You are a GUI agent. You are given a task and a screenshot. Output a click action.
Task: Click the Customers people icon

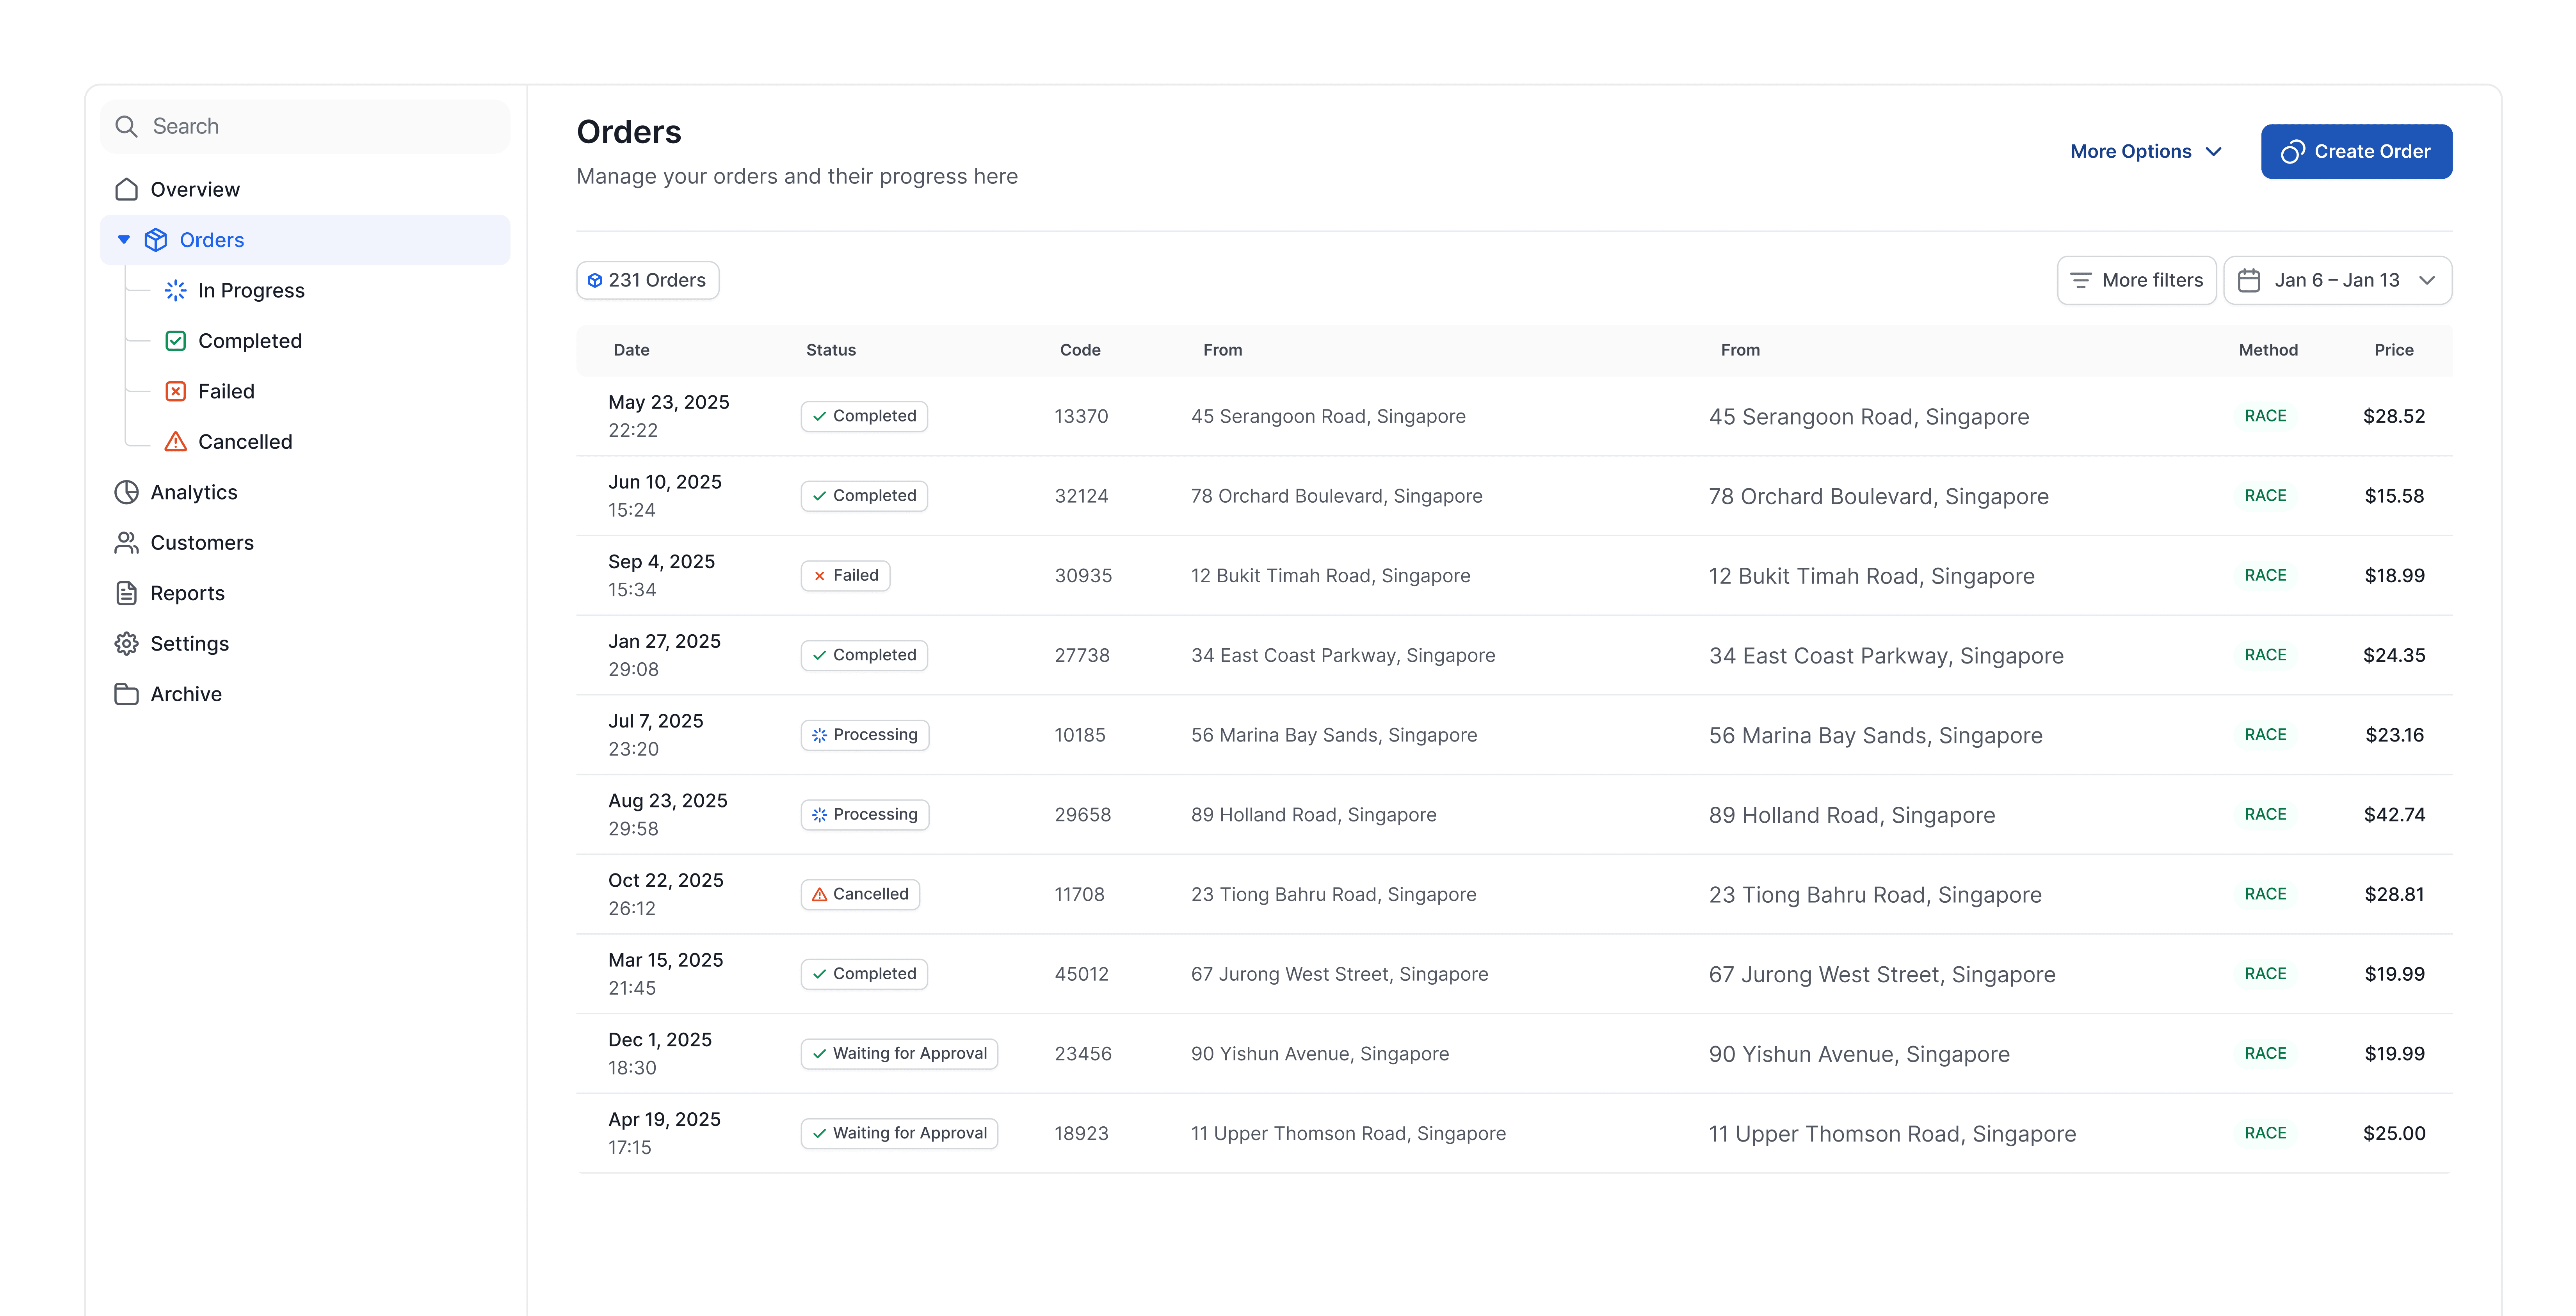coord(126,543)
